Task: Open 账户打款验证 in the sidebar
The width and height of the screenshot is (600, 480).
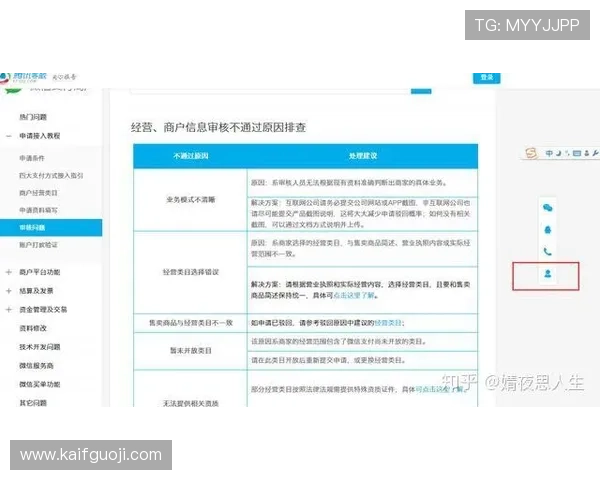Action: pos(38,245)
